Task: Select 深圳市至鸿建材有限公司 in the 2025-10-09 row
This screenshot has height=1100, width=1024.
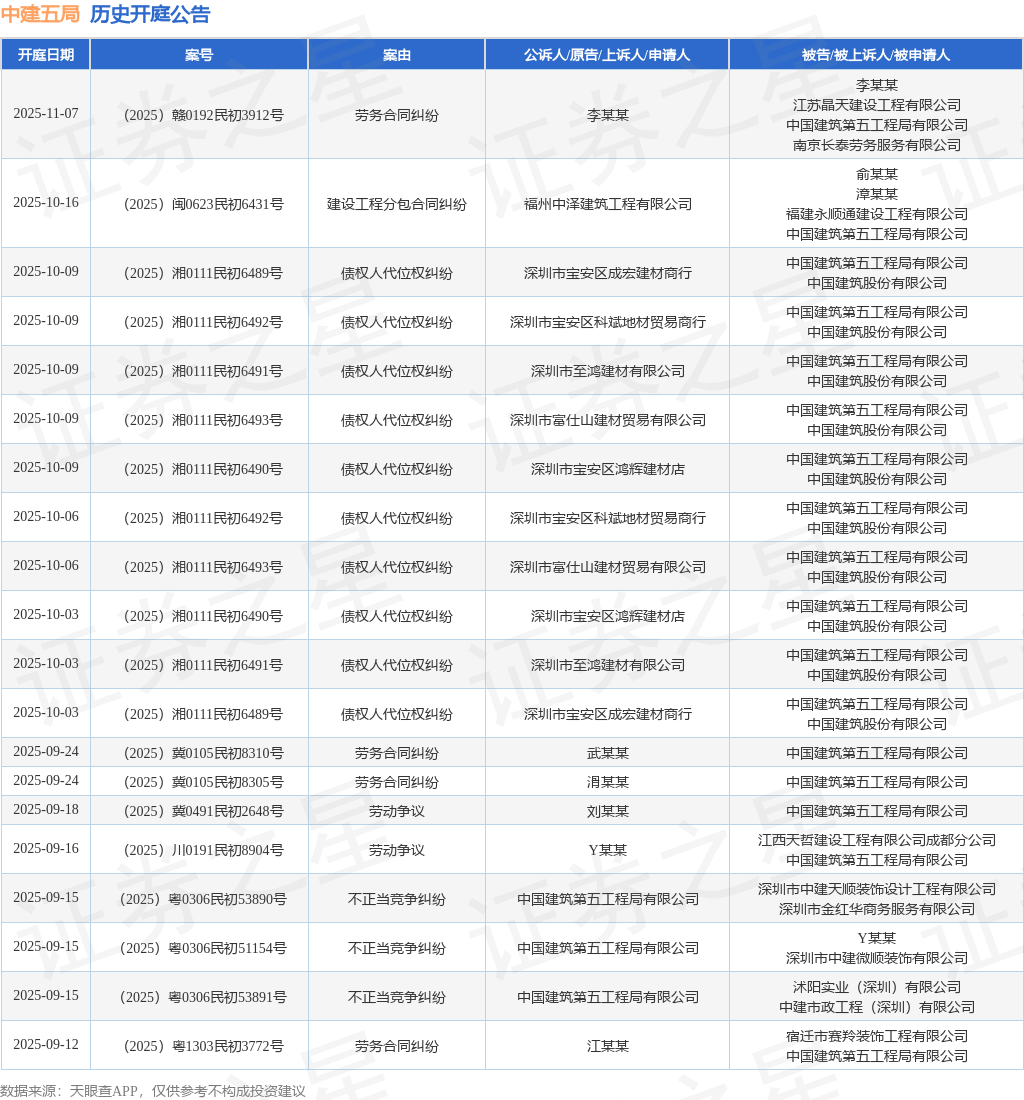Action: click(x=607, y=371)
